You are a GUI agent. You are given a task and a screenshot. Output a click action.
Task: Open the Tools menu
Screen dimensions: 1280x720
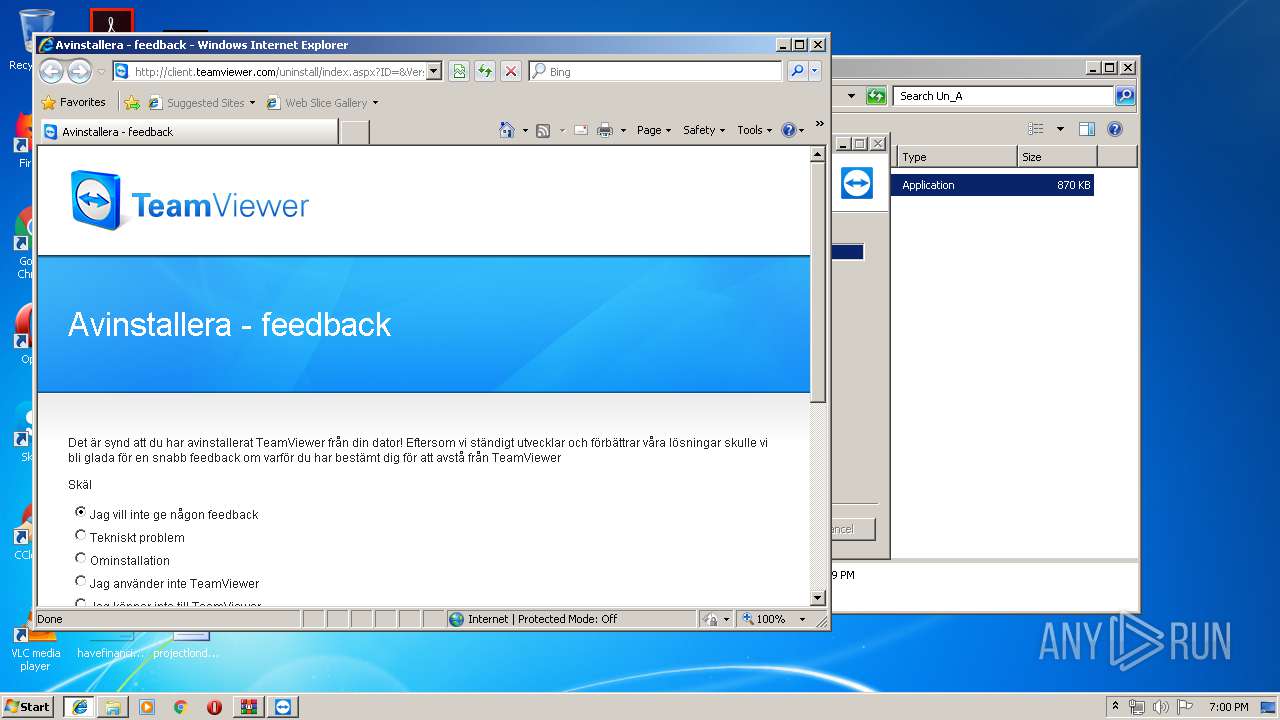point(755,130)
